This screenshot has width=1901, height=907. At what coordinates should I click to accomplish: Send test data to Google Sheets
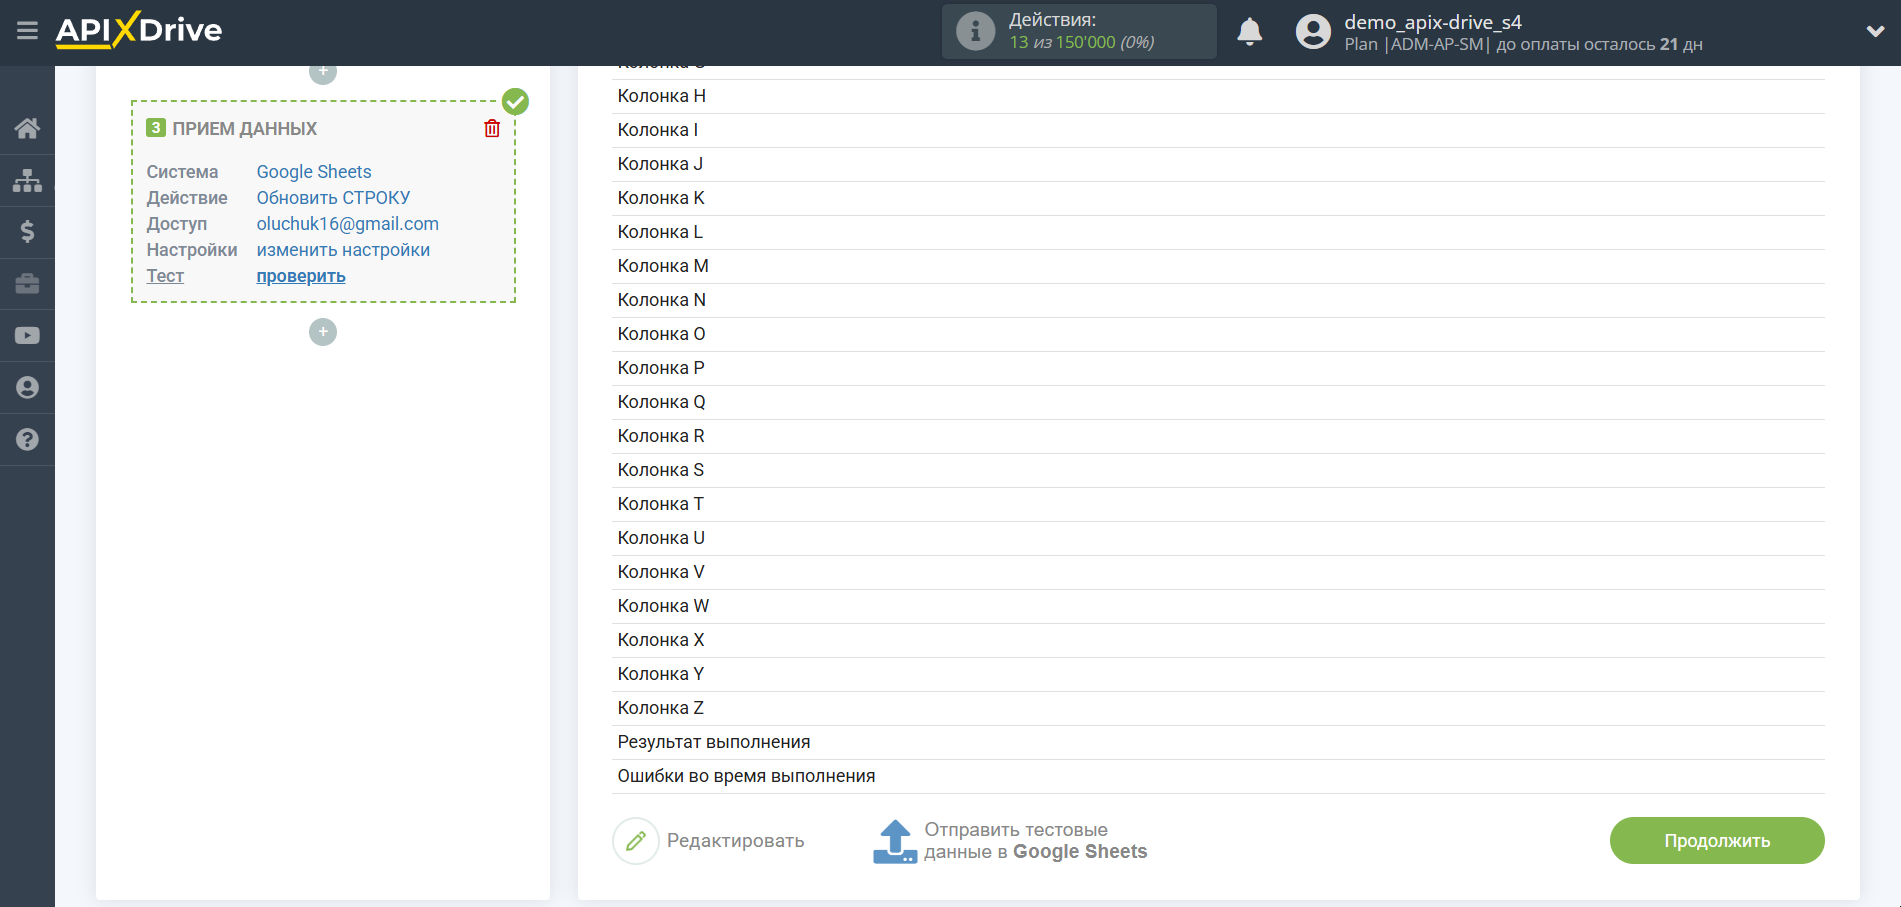pyautogui.click(x=1010, y=841)
